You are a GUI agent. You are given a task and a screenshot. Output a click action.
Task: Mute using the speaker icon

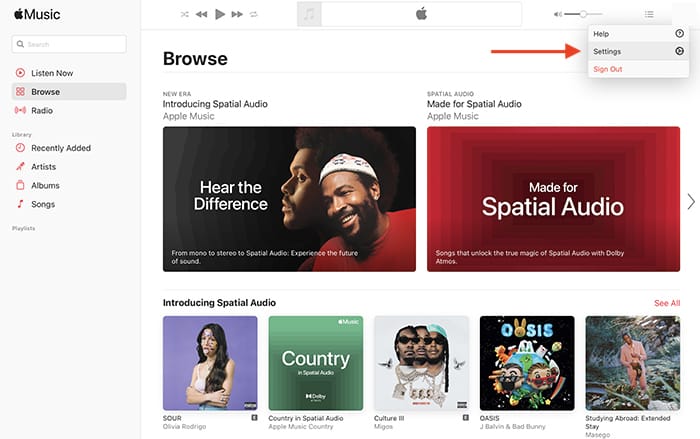(x=558, y=14)
